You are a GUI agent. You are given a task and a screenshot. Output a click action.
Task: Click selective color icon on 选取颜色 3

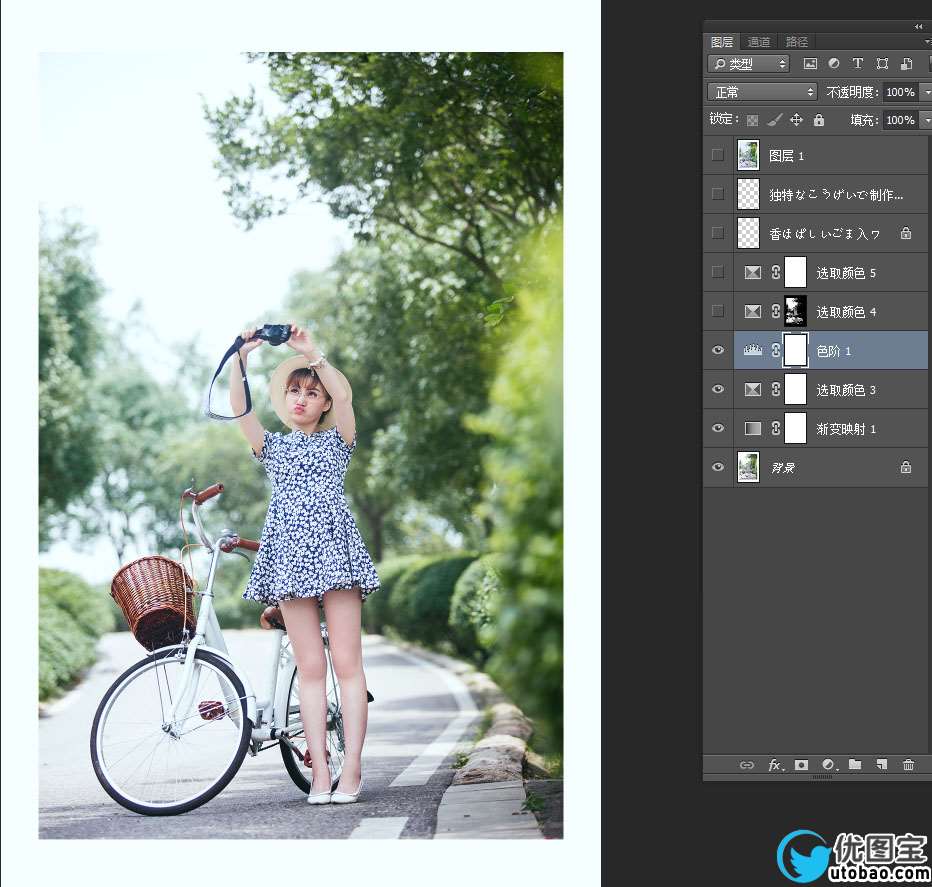[752, 389]
